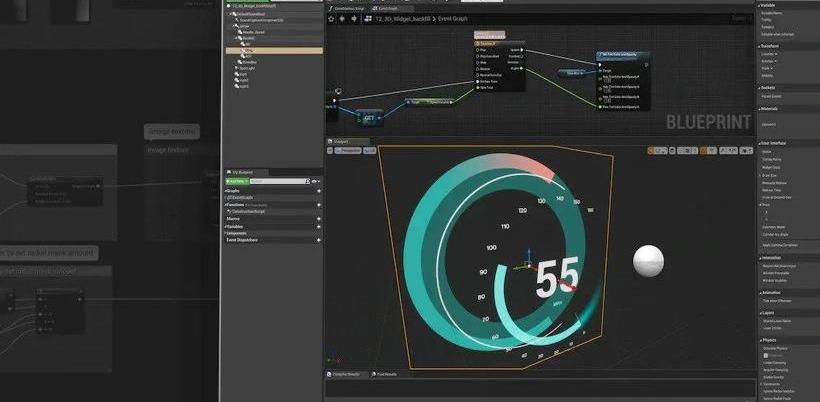This screenshot has height=402, width=820.
Task: Open the Find Results tab
Action: click(x=386, y=374)
